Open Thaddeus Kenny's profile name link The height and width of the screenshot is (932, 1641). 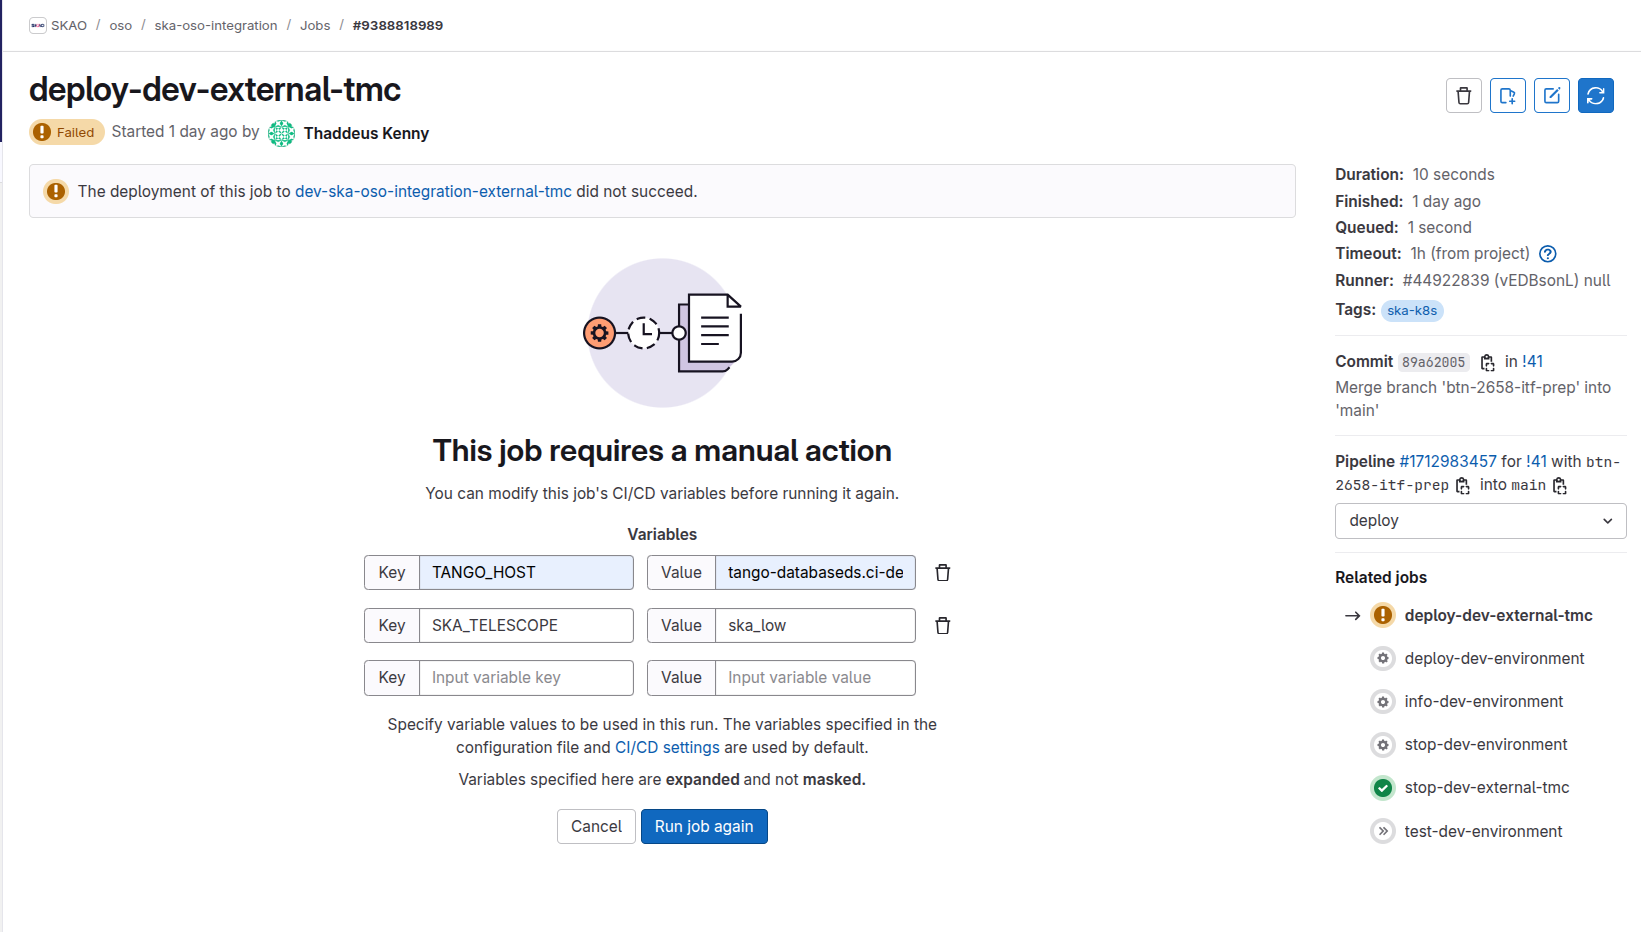tap(366, 133)
